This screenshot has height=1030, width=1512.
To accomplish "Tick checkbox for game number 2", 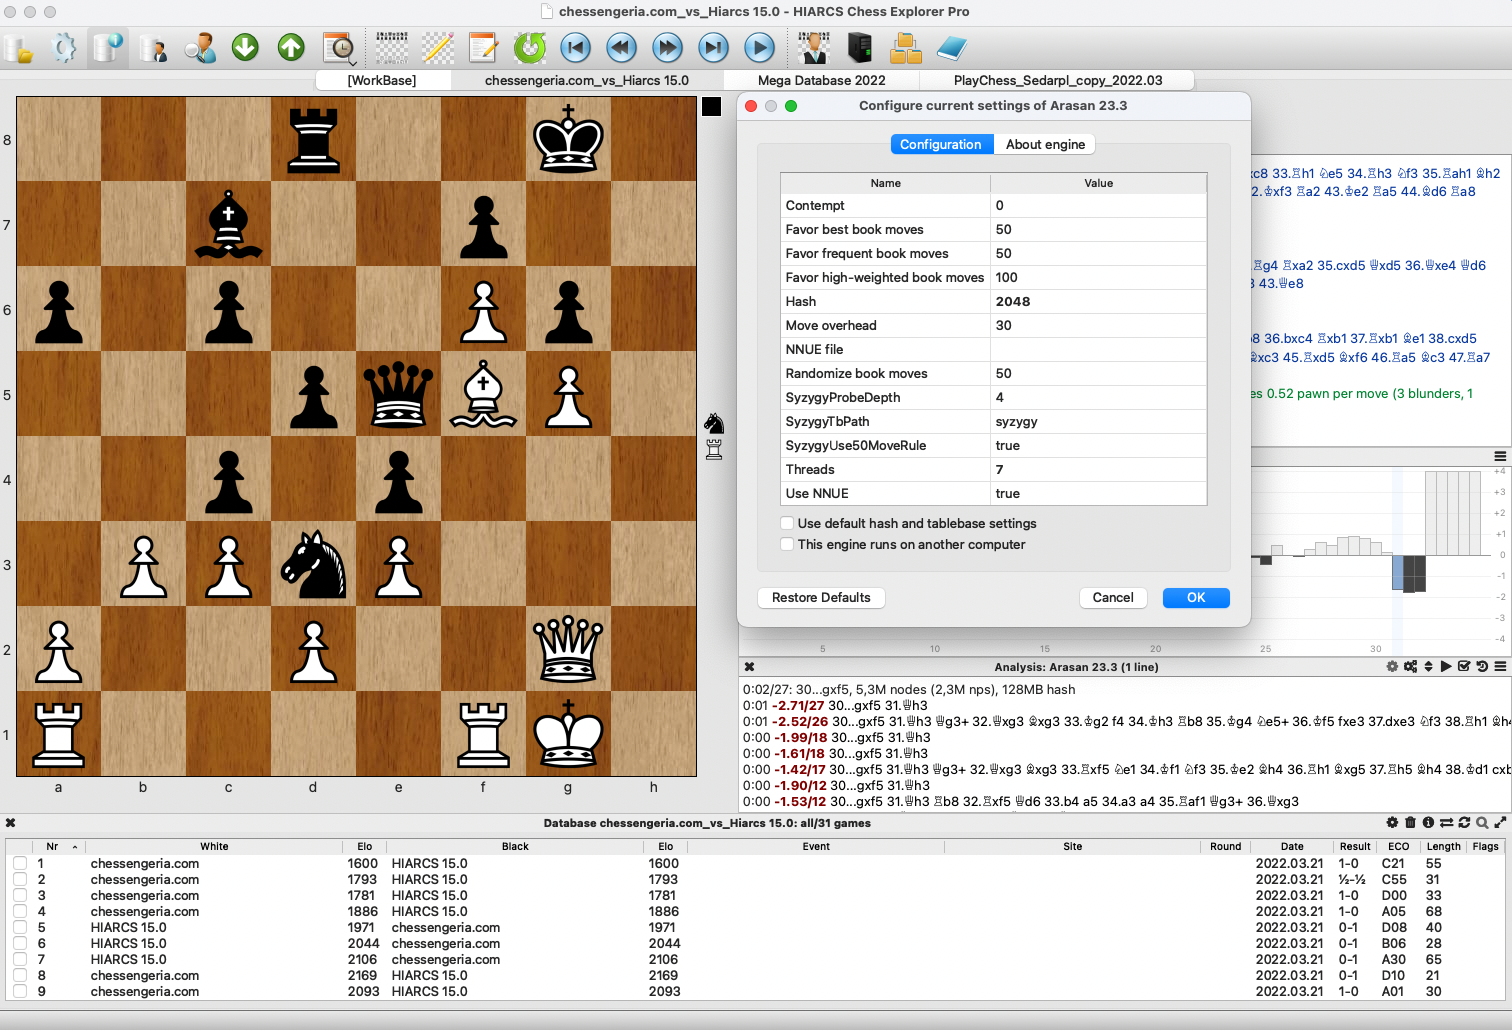I will [x=20, y=879].
